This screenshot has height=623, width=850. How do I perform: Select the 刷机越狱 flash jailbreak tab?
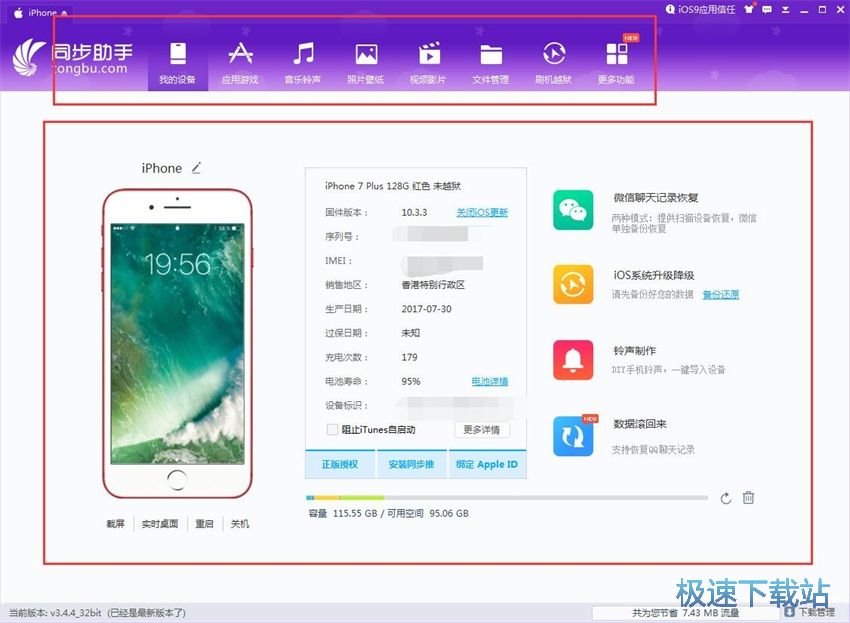coord(553,63)
